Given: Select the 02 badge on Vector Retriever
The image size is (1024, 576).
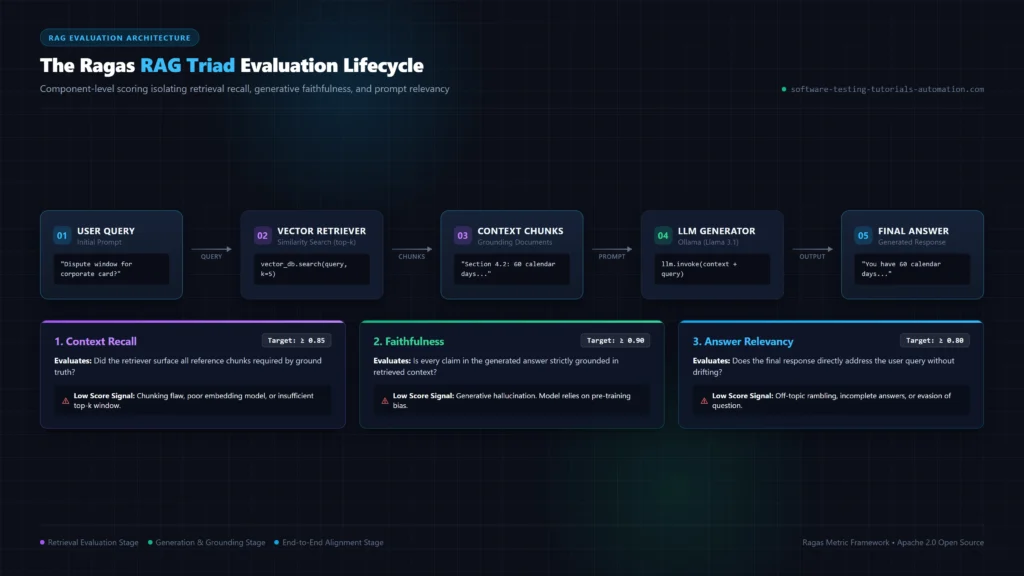Looking at the screenshot, I should [x=263, y=236].
